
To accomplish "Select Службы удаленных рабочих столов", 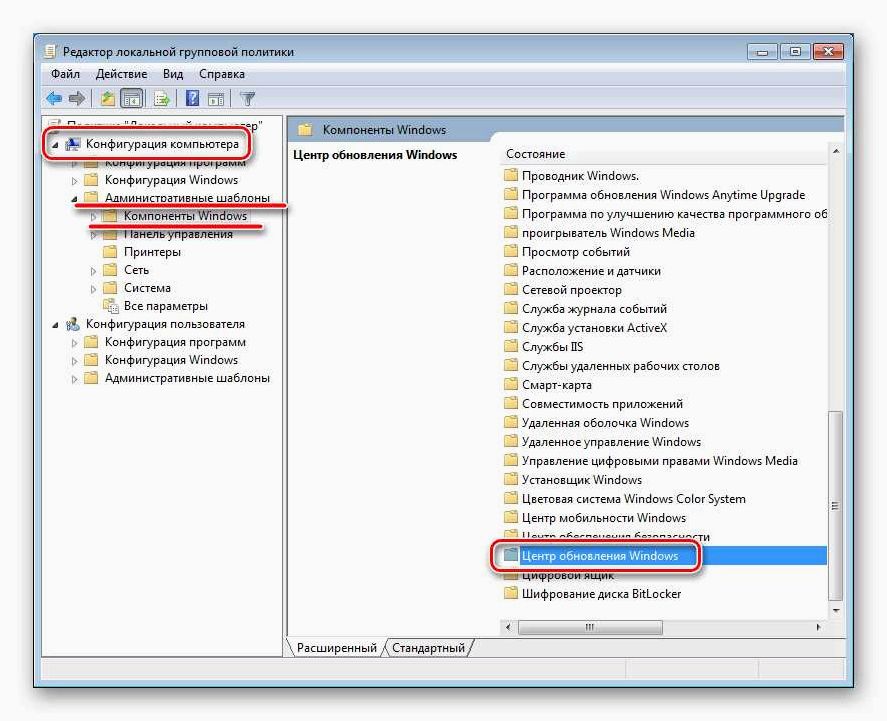I will coord(621,366).
